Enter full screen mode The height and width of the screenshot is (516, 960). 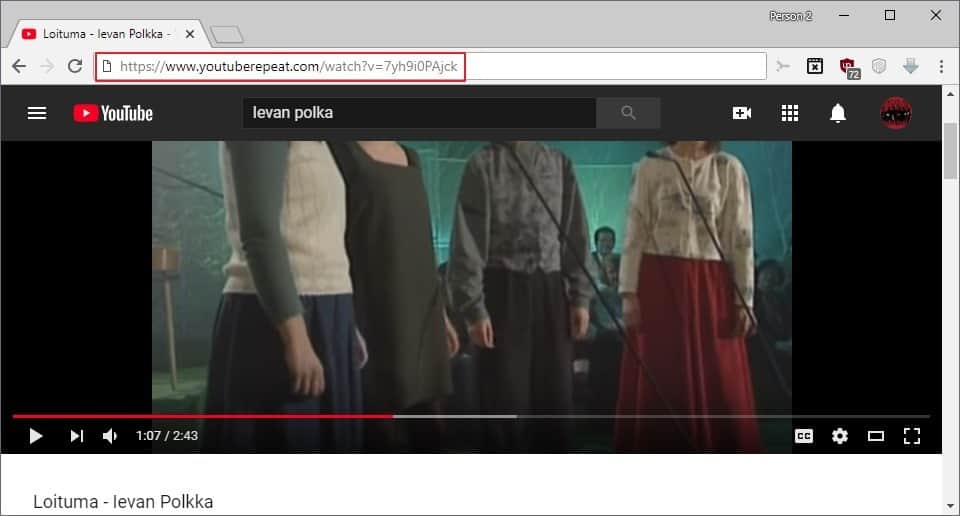click(x=912, y=436)
